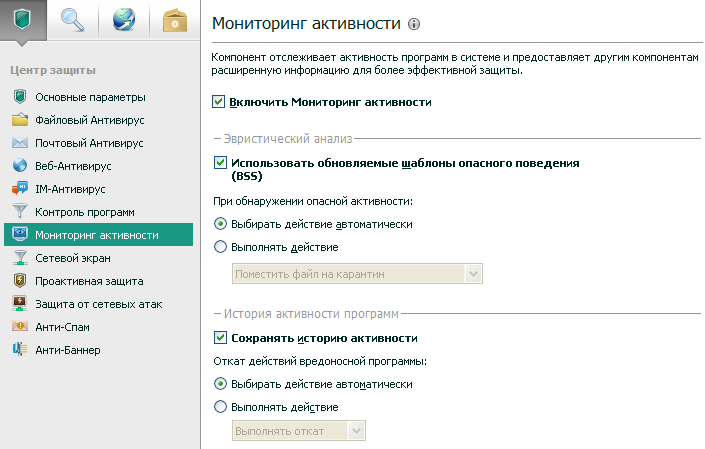Open the Выполнять откат dropdown
Image resolution: width=705 pixels, height=449 pixels.
point(298,430)
